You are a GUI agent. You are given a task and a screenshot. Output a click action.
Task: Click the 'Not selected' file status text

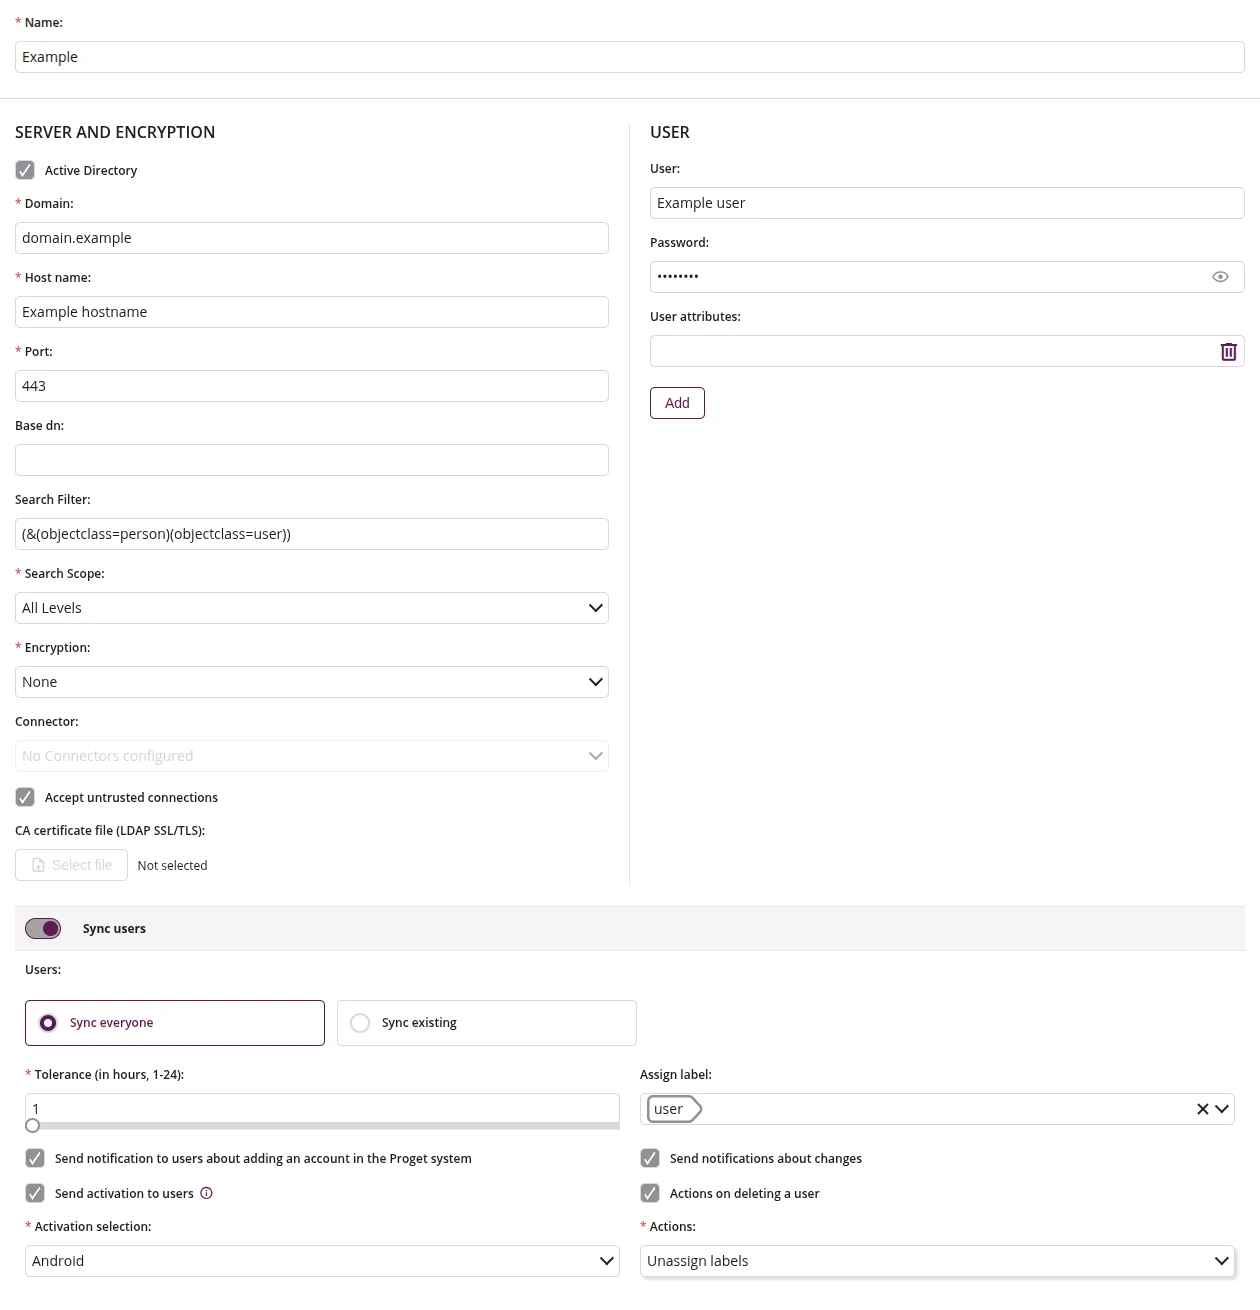pos(172,865)
